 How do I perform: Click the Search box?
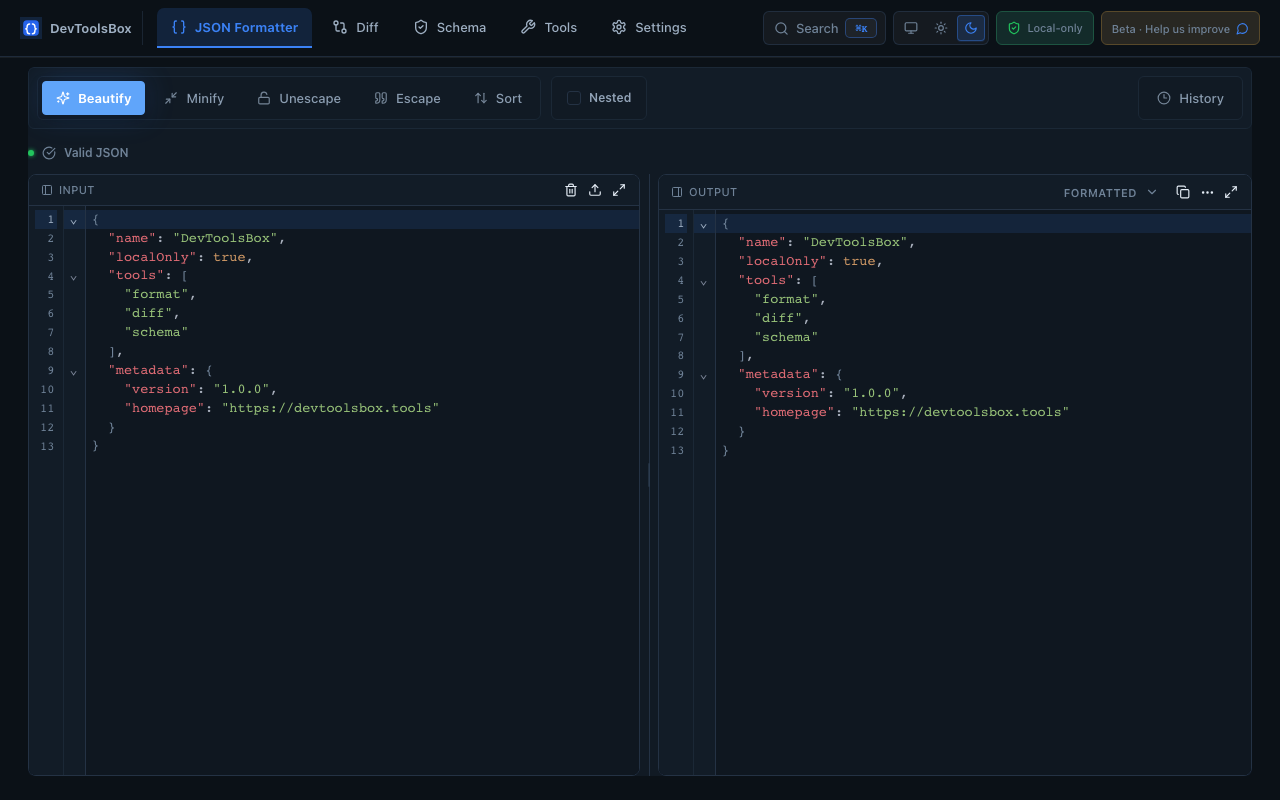click(824, 28)
